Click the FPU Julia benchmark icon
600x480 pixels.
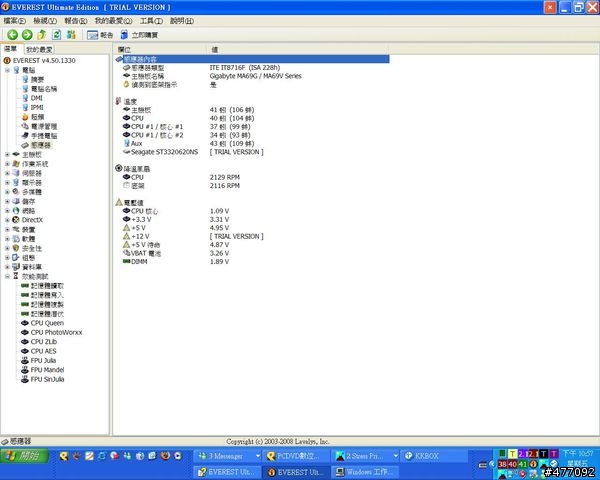(x=25, y=361)
